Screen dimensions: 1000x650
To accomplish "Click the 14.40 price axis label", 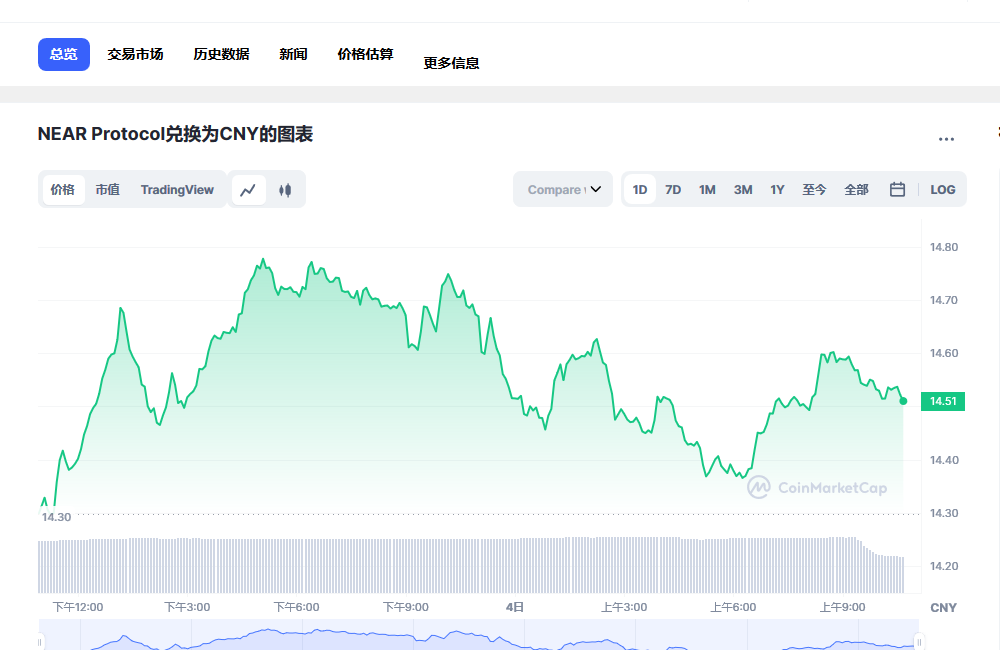I will 944,461.
